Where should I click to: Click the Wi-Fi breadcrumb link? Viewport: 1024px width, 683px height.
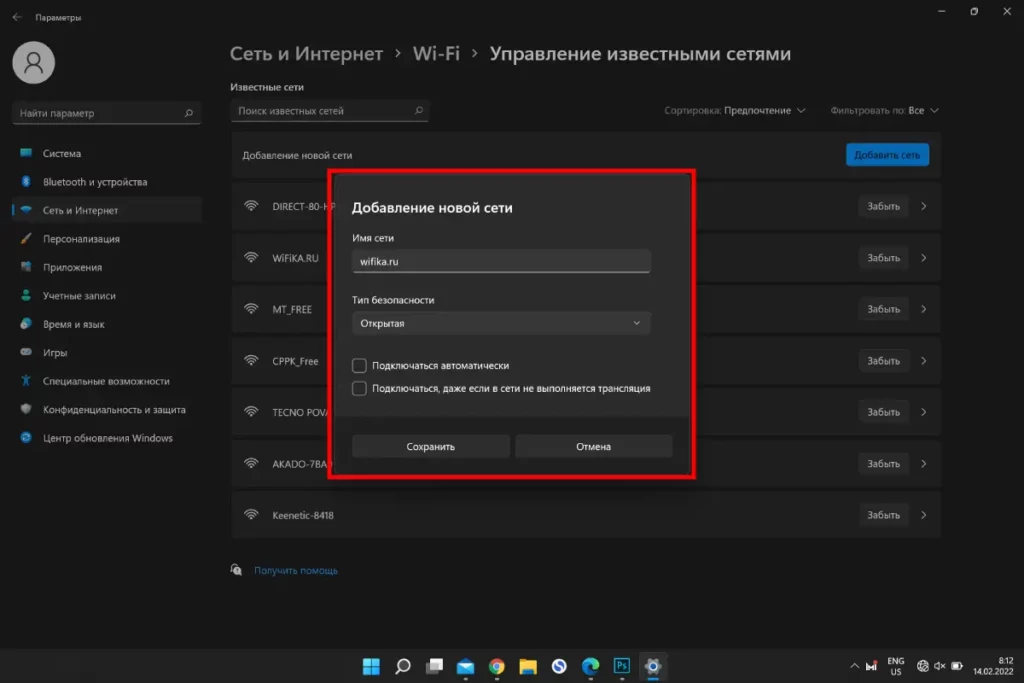click(x=436, y=54)
